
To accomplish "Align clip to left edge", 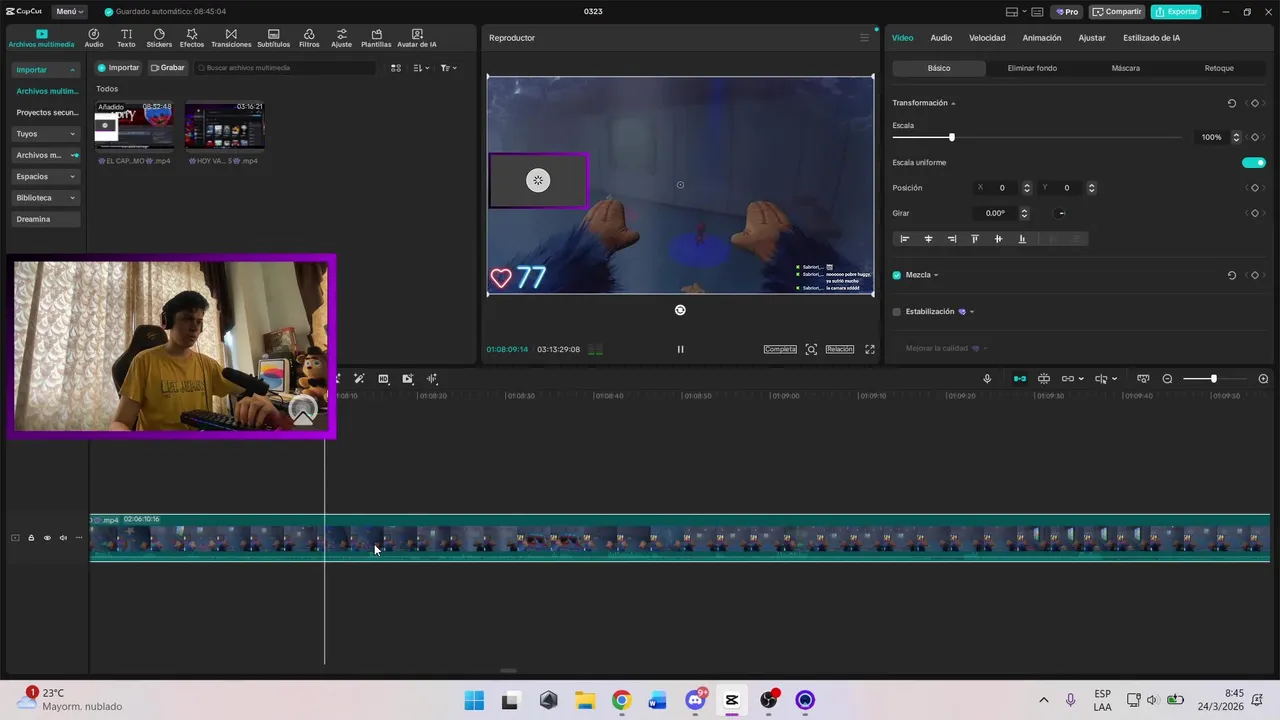I will pyautogui.click(x=905, y=239).
